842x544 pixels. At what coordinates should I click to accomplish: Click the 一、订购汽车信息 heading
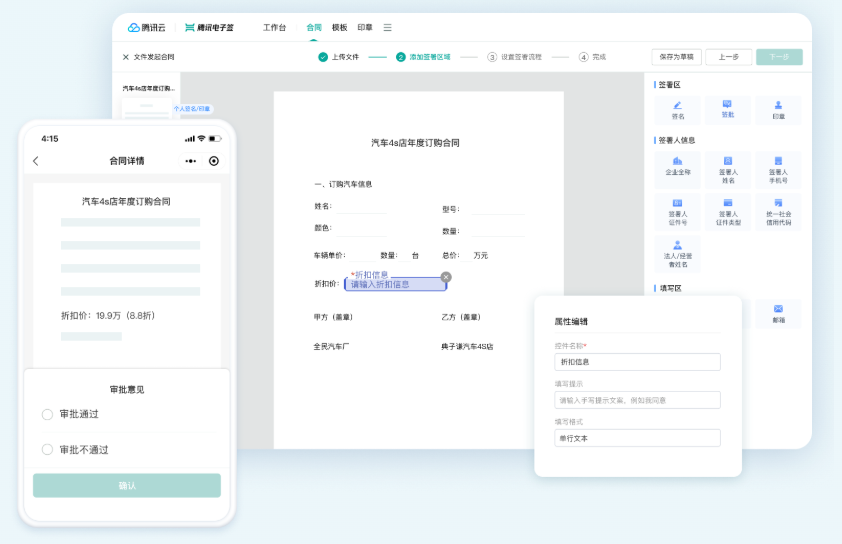343,184
